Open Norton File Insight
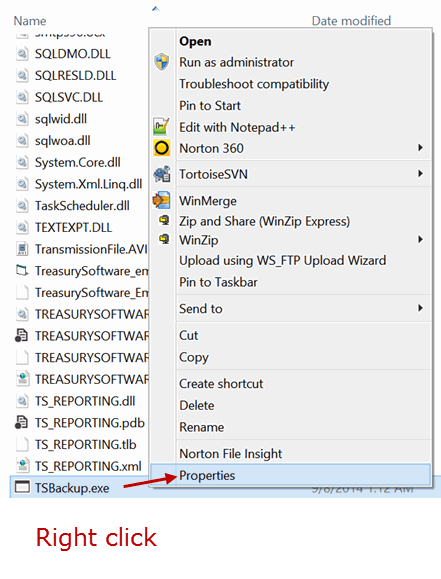This screenshot has height=579, width=441. point(230,453)
